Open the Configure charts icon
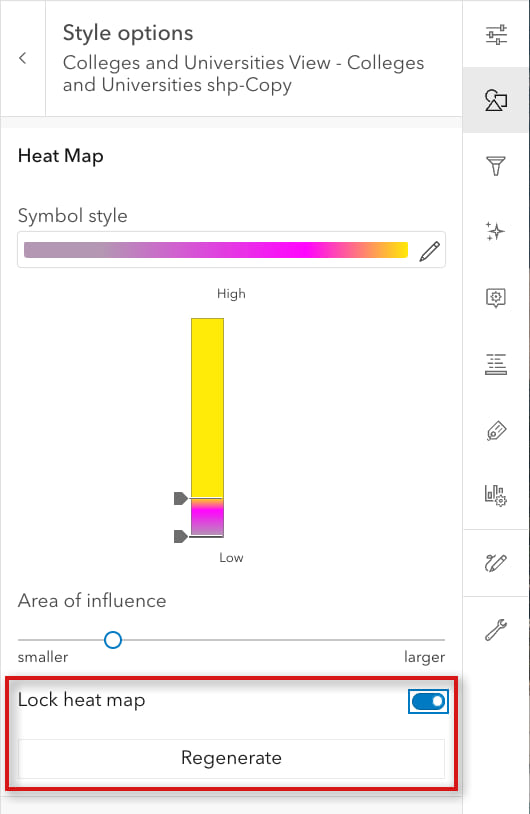 [496, 496]
